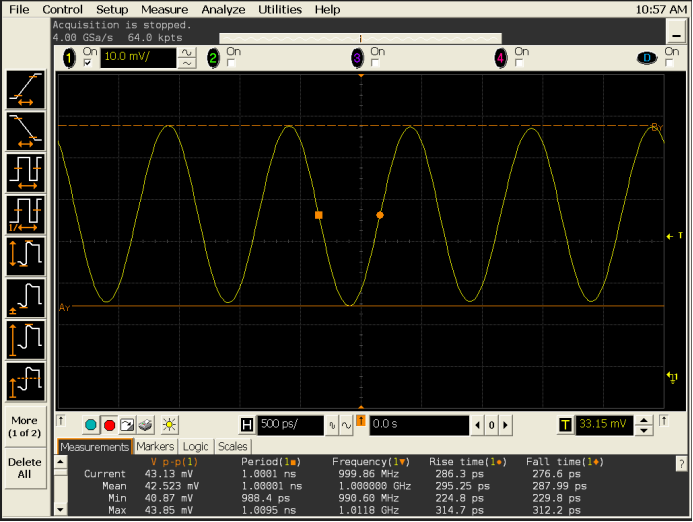The image size is (693, 522).
Task: Open the Analyze menu
Action: pyautogui.click(x=223, y=9)
